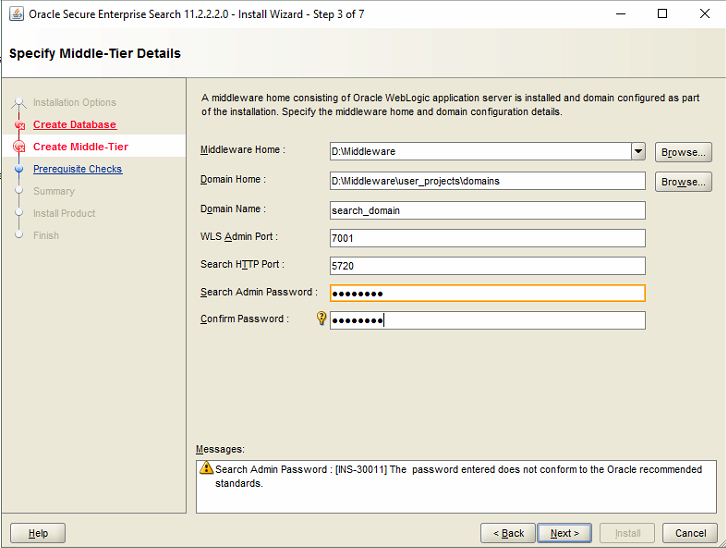
Task: Click the lightbulb hint icon beside Confirm Password
Action: click(321, 318)
